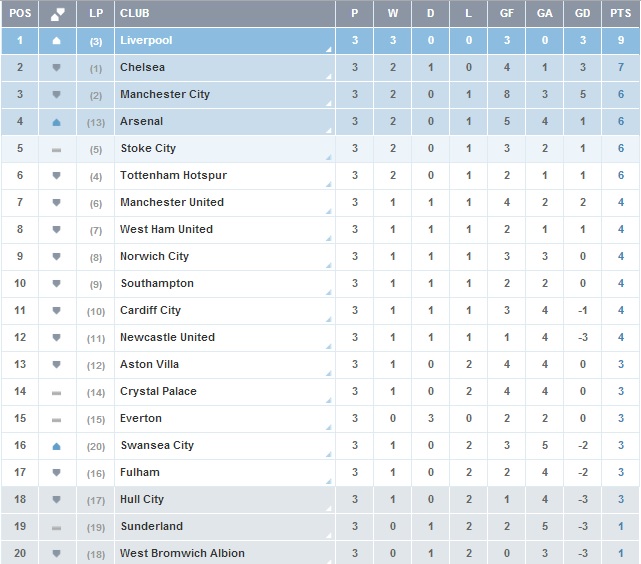
Task: Click the movement arrows icon in header
Action: (56, 14)
